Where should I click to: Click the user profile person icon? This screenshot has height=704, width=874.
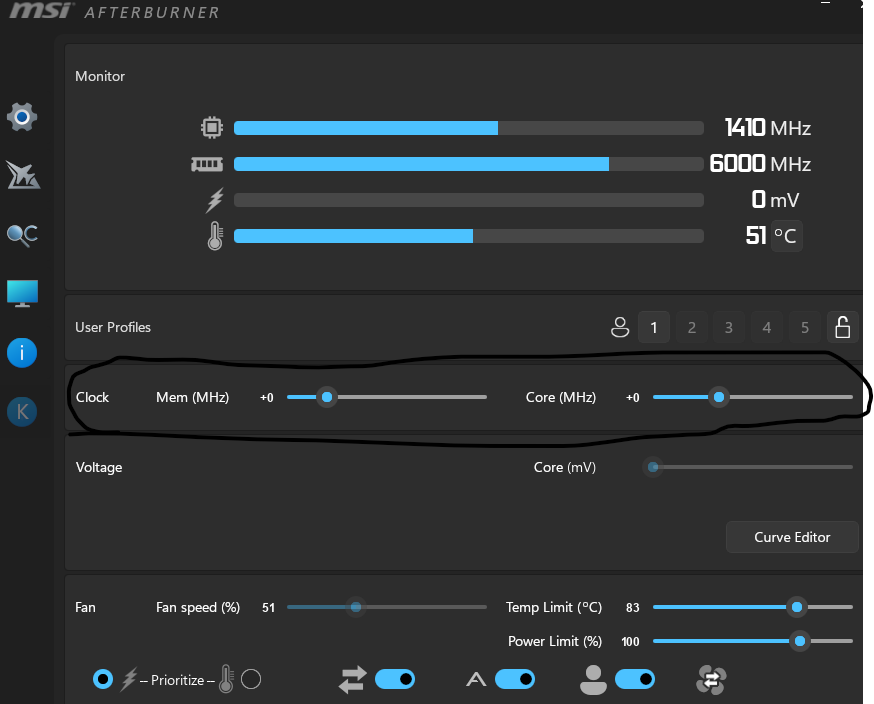(x=620, y=327)
